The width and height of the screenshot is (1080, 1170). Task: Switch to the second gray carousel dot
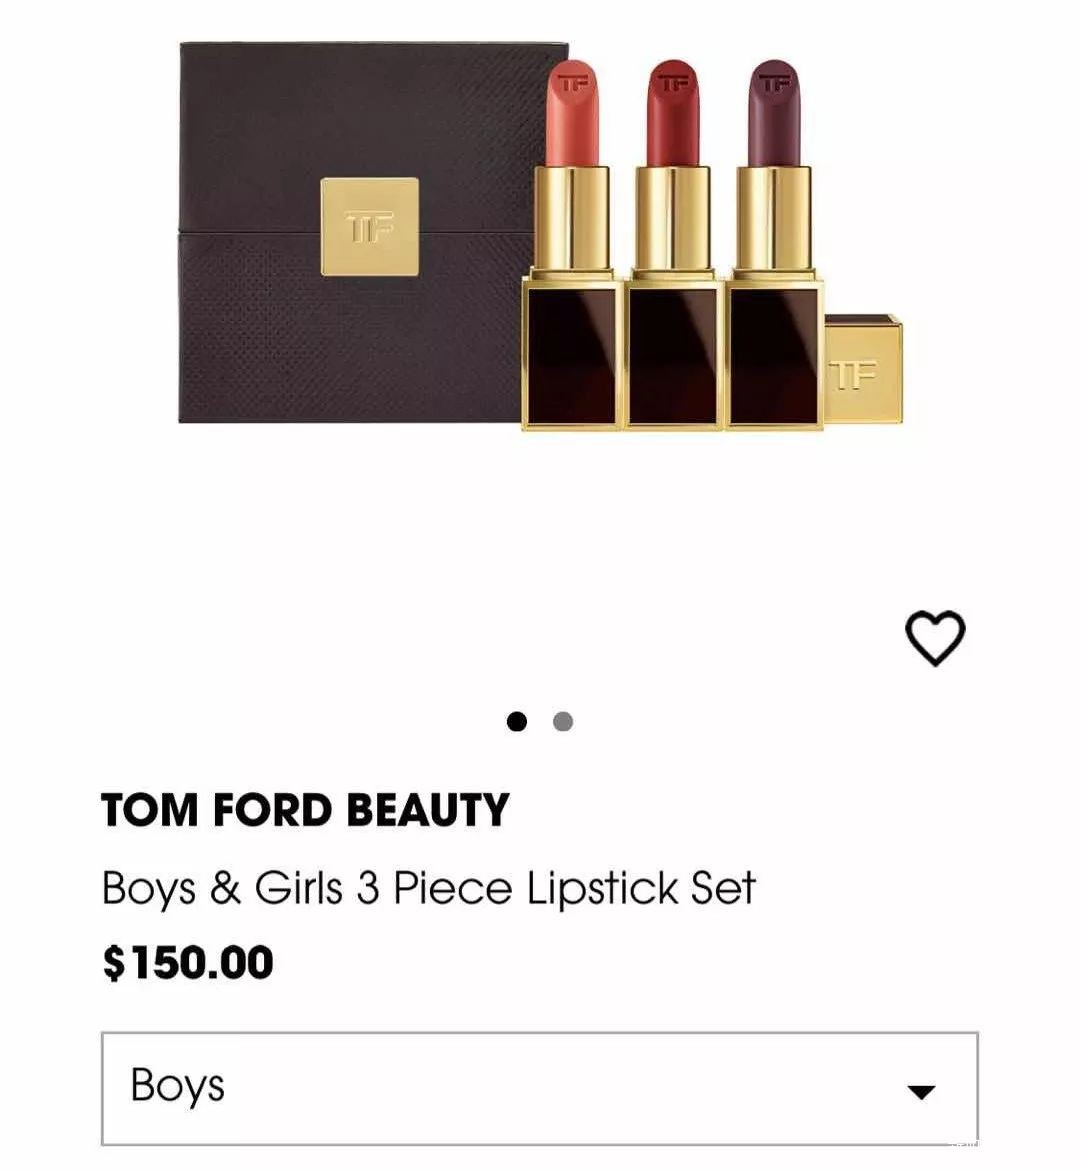pos(563,721)
